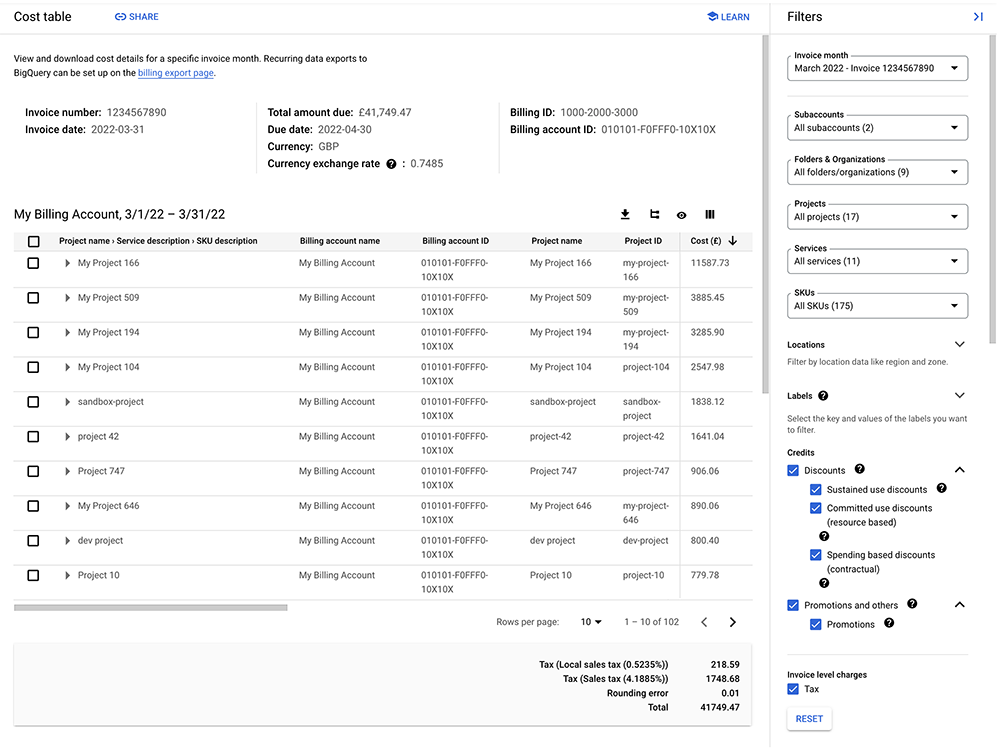Open the Services filter dropdown

click(877, 261)
